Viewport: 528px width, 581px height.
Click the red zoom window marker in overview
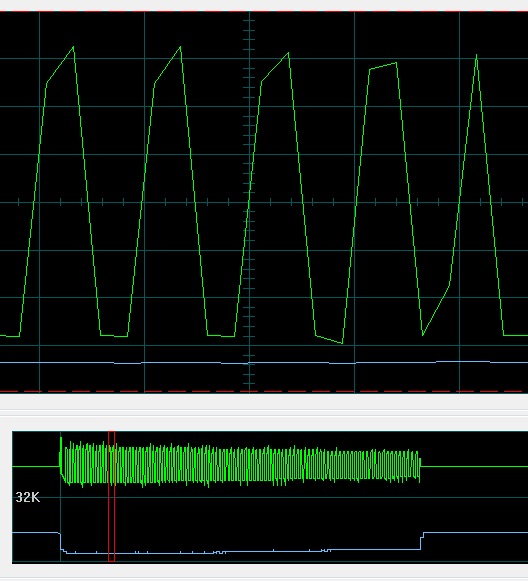point(112,496)
